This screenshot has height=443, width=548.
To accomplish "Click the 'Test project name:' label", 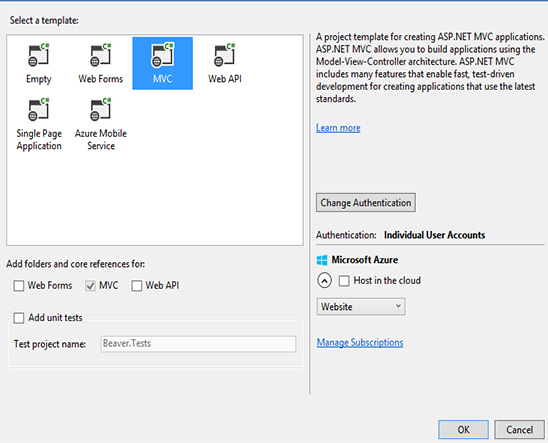I will click(50, 344).
